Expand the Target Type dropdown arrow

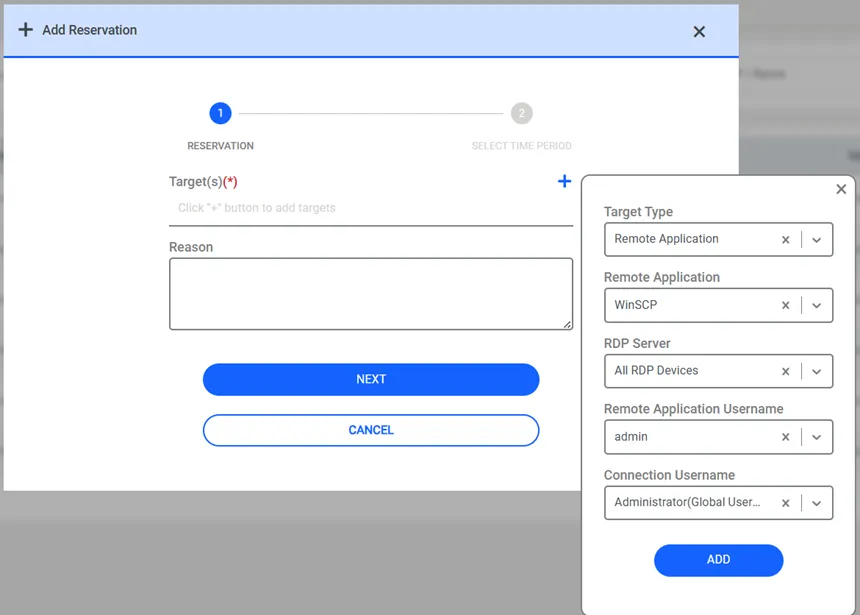click(817, 240)
